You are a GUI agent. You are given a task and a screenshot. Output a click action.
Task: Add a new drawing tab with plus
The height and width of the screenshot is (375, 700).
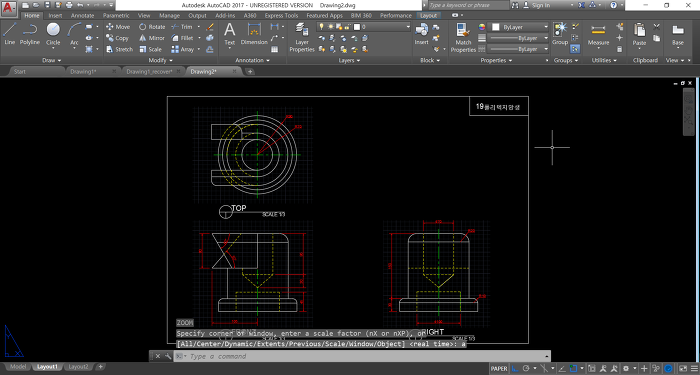pyautogui.click(x=250, y=71)
